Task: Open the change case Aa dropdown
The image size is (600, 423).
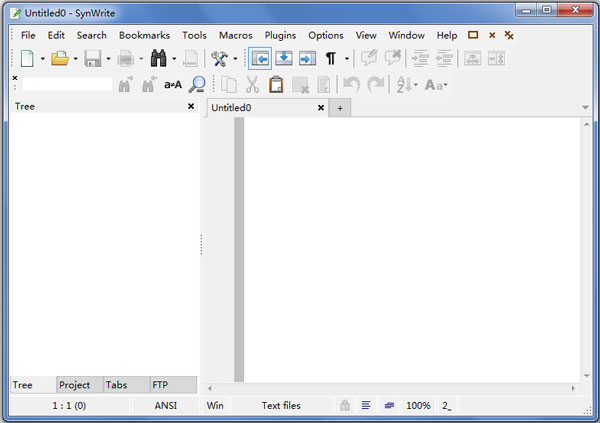Action: pyautogui.click(x=436, y=85)
